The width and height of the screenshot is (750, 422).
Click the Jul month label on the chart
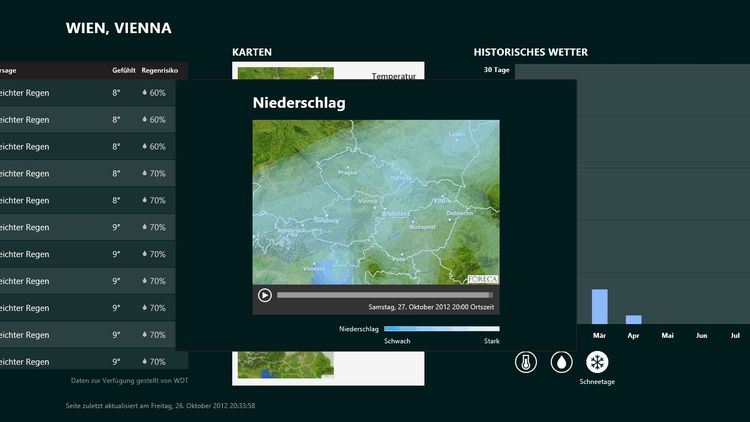[735, 335]
